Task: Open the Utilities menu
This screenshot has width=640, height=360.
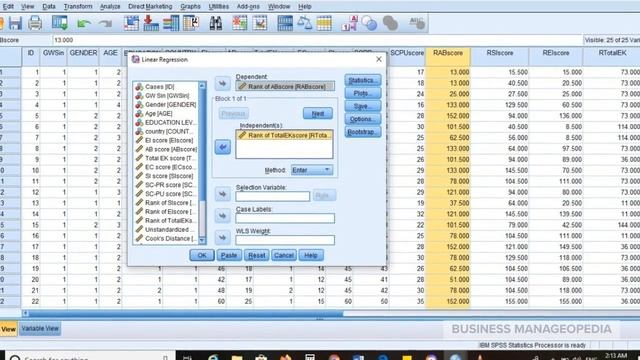Action: (219, 7)
